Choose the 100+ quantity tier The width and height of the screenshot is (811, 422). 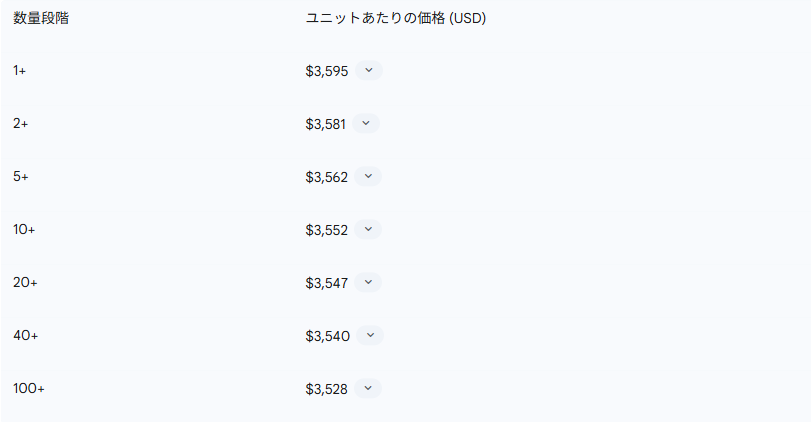pyautogui.click(x=29, y=388)
